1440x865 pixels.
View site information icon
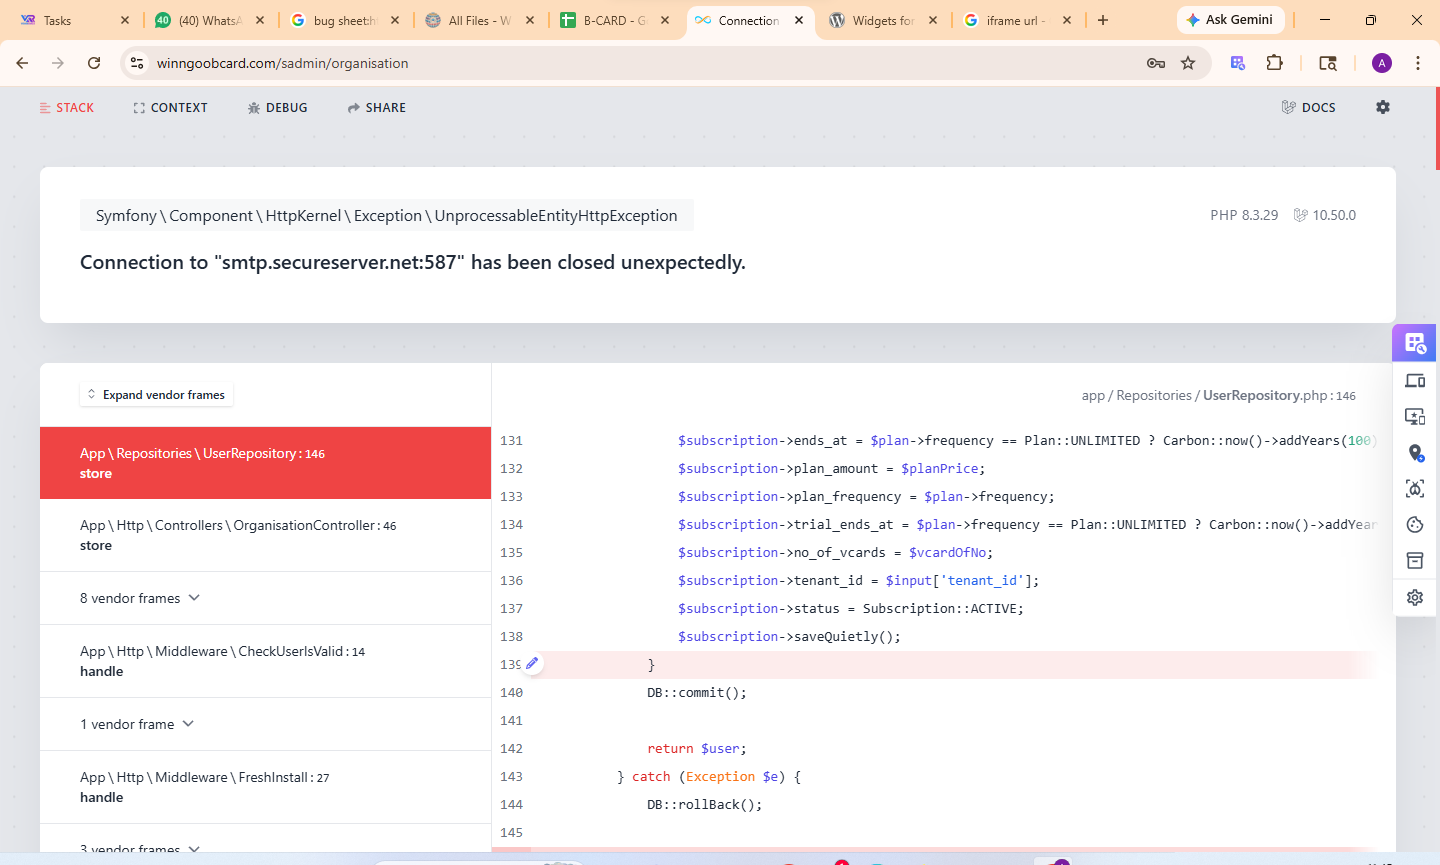tap(137, 63)
